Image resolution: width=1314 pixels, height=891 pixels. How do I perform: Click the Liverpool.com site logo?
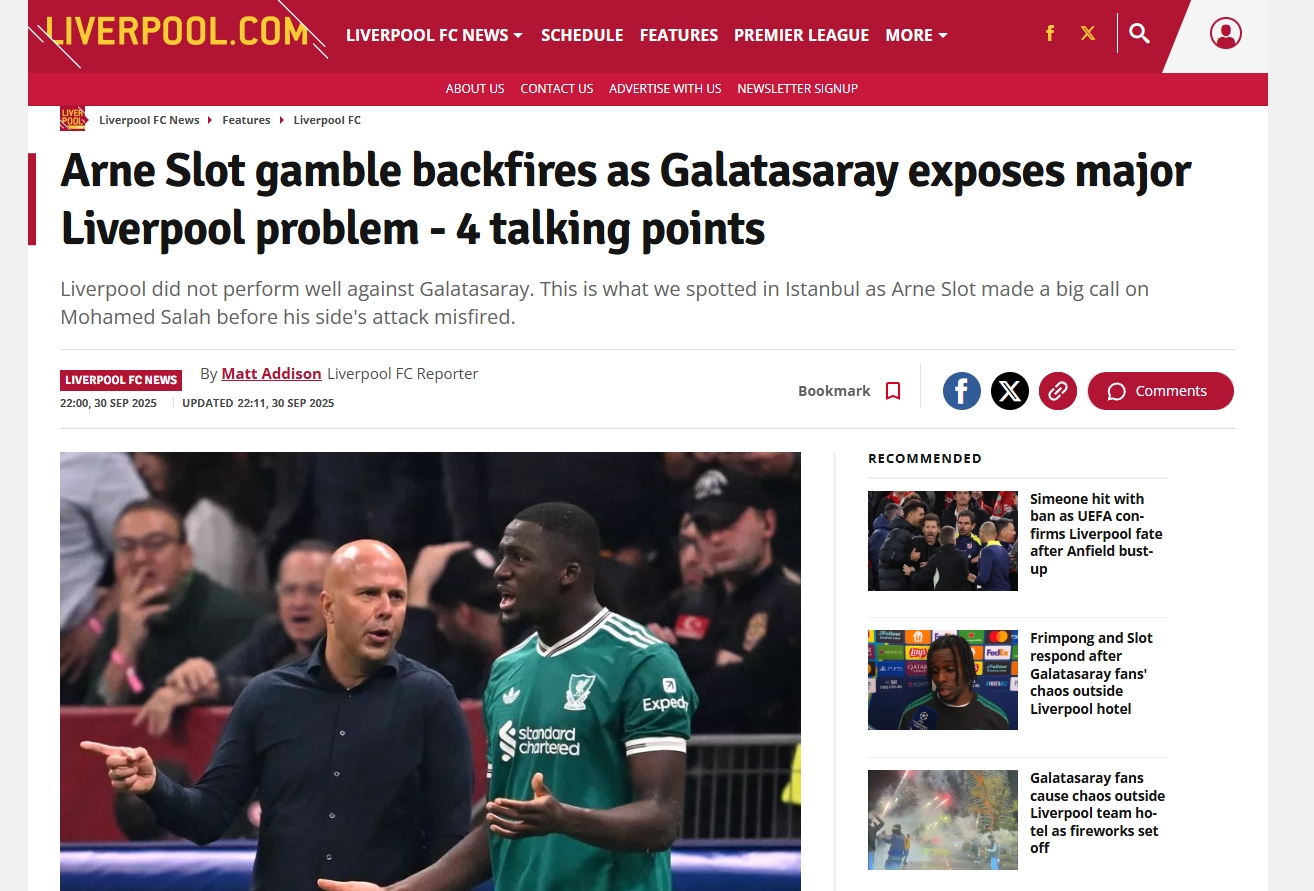pos(177,32)
